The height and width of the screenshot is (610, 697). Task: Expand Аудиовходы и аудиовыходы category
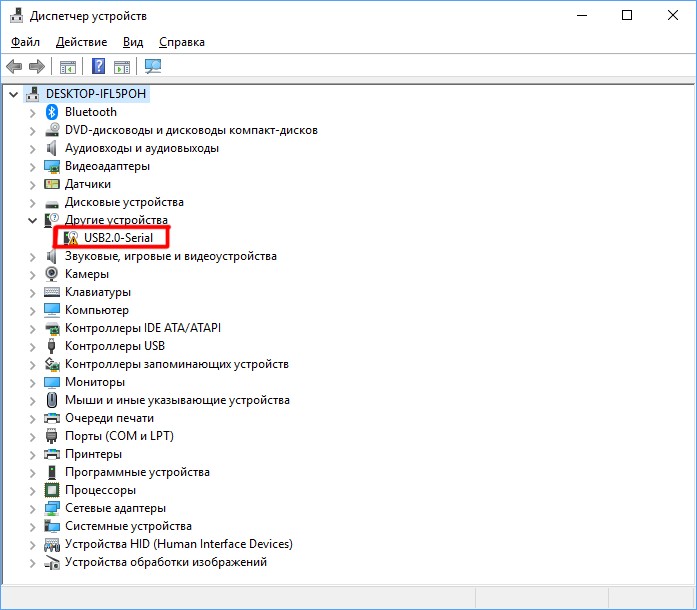point(32,148)
